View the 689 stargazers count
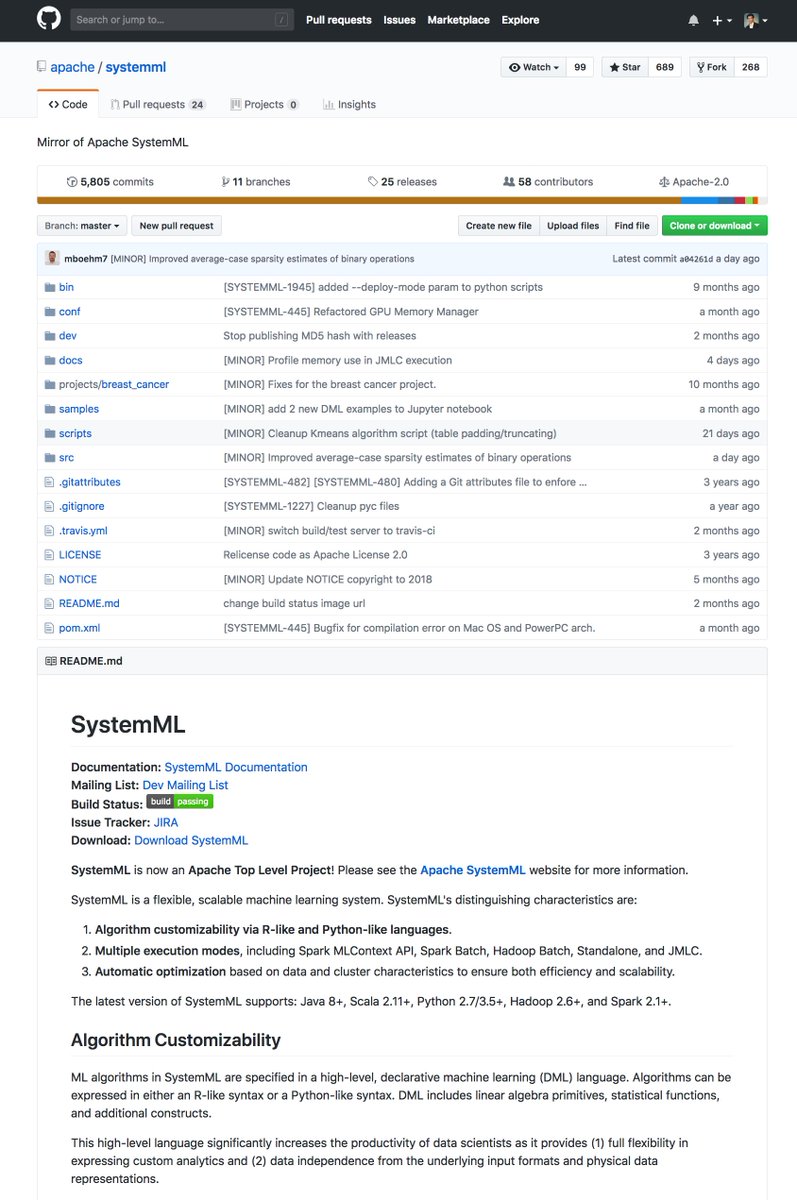The height and width of the screenshot is (1200, 797). [x=664, y=67]
